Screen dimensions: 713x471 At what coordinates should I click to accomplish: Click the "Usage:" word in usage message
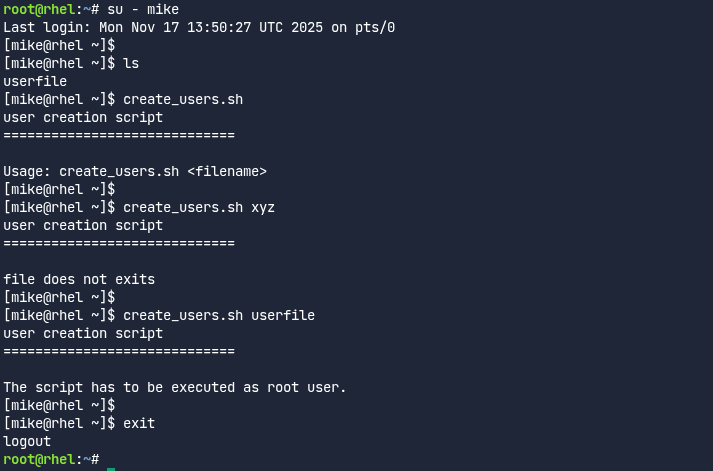[27, 172]
